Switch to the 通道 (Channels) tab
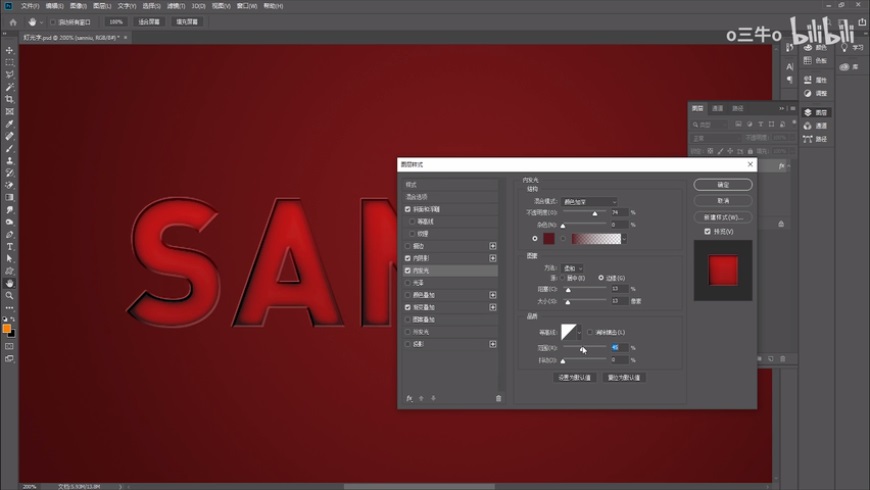Viewport: 870px width, 490px height. tap(717, 108)
